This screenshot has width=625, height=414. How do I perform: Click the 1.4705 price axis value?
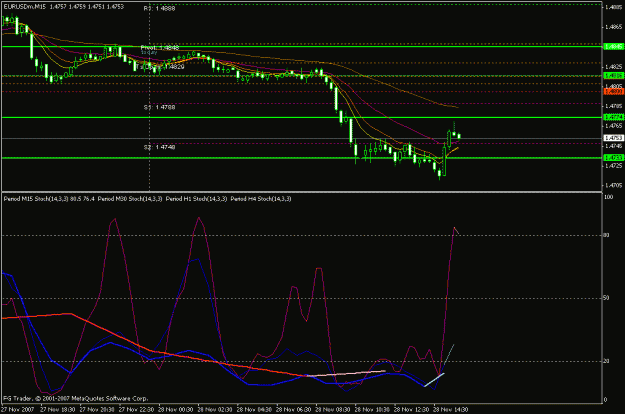click(x=613, y=185)
